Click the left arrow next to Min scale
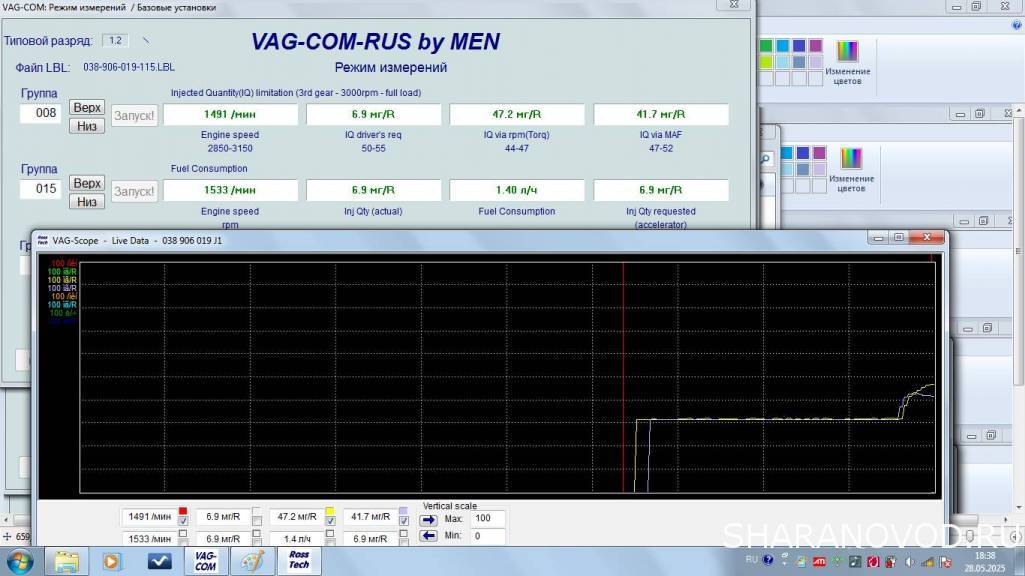Image resolution: width=1025 pixels, height=576 pixels. (x=428, y=536)
